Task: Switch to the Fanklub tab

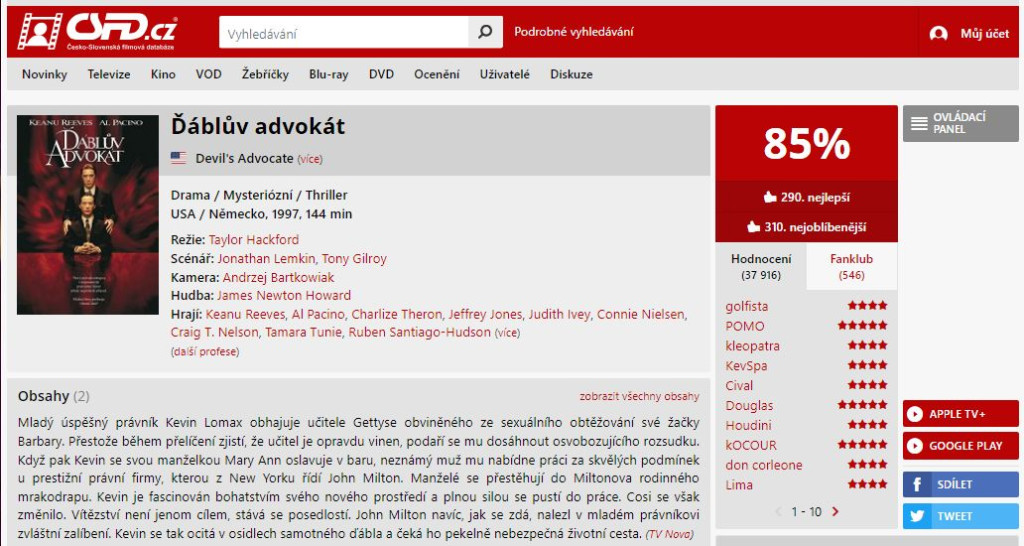Action: [x=852, y=266]
